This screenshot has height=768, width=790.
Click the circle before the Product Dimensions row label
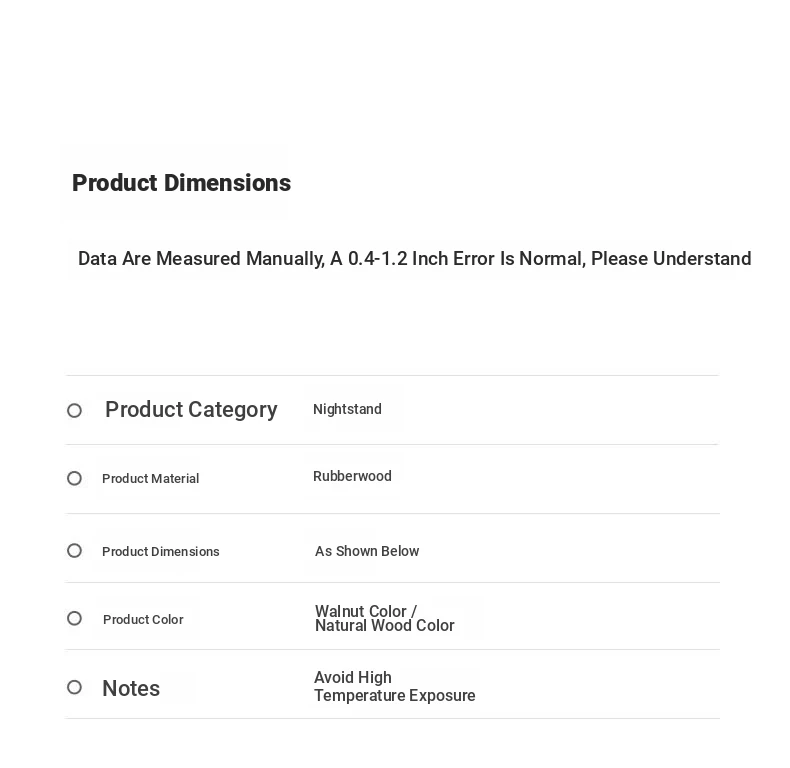pos(75,551)
